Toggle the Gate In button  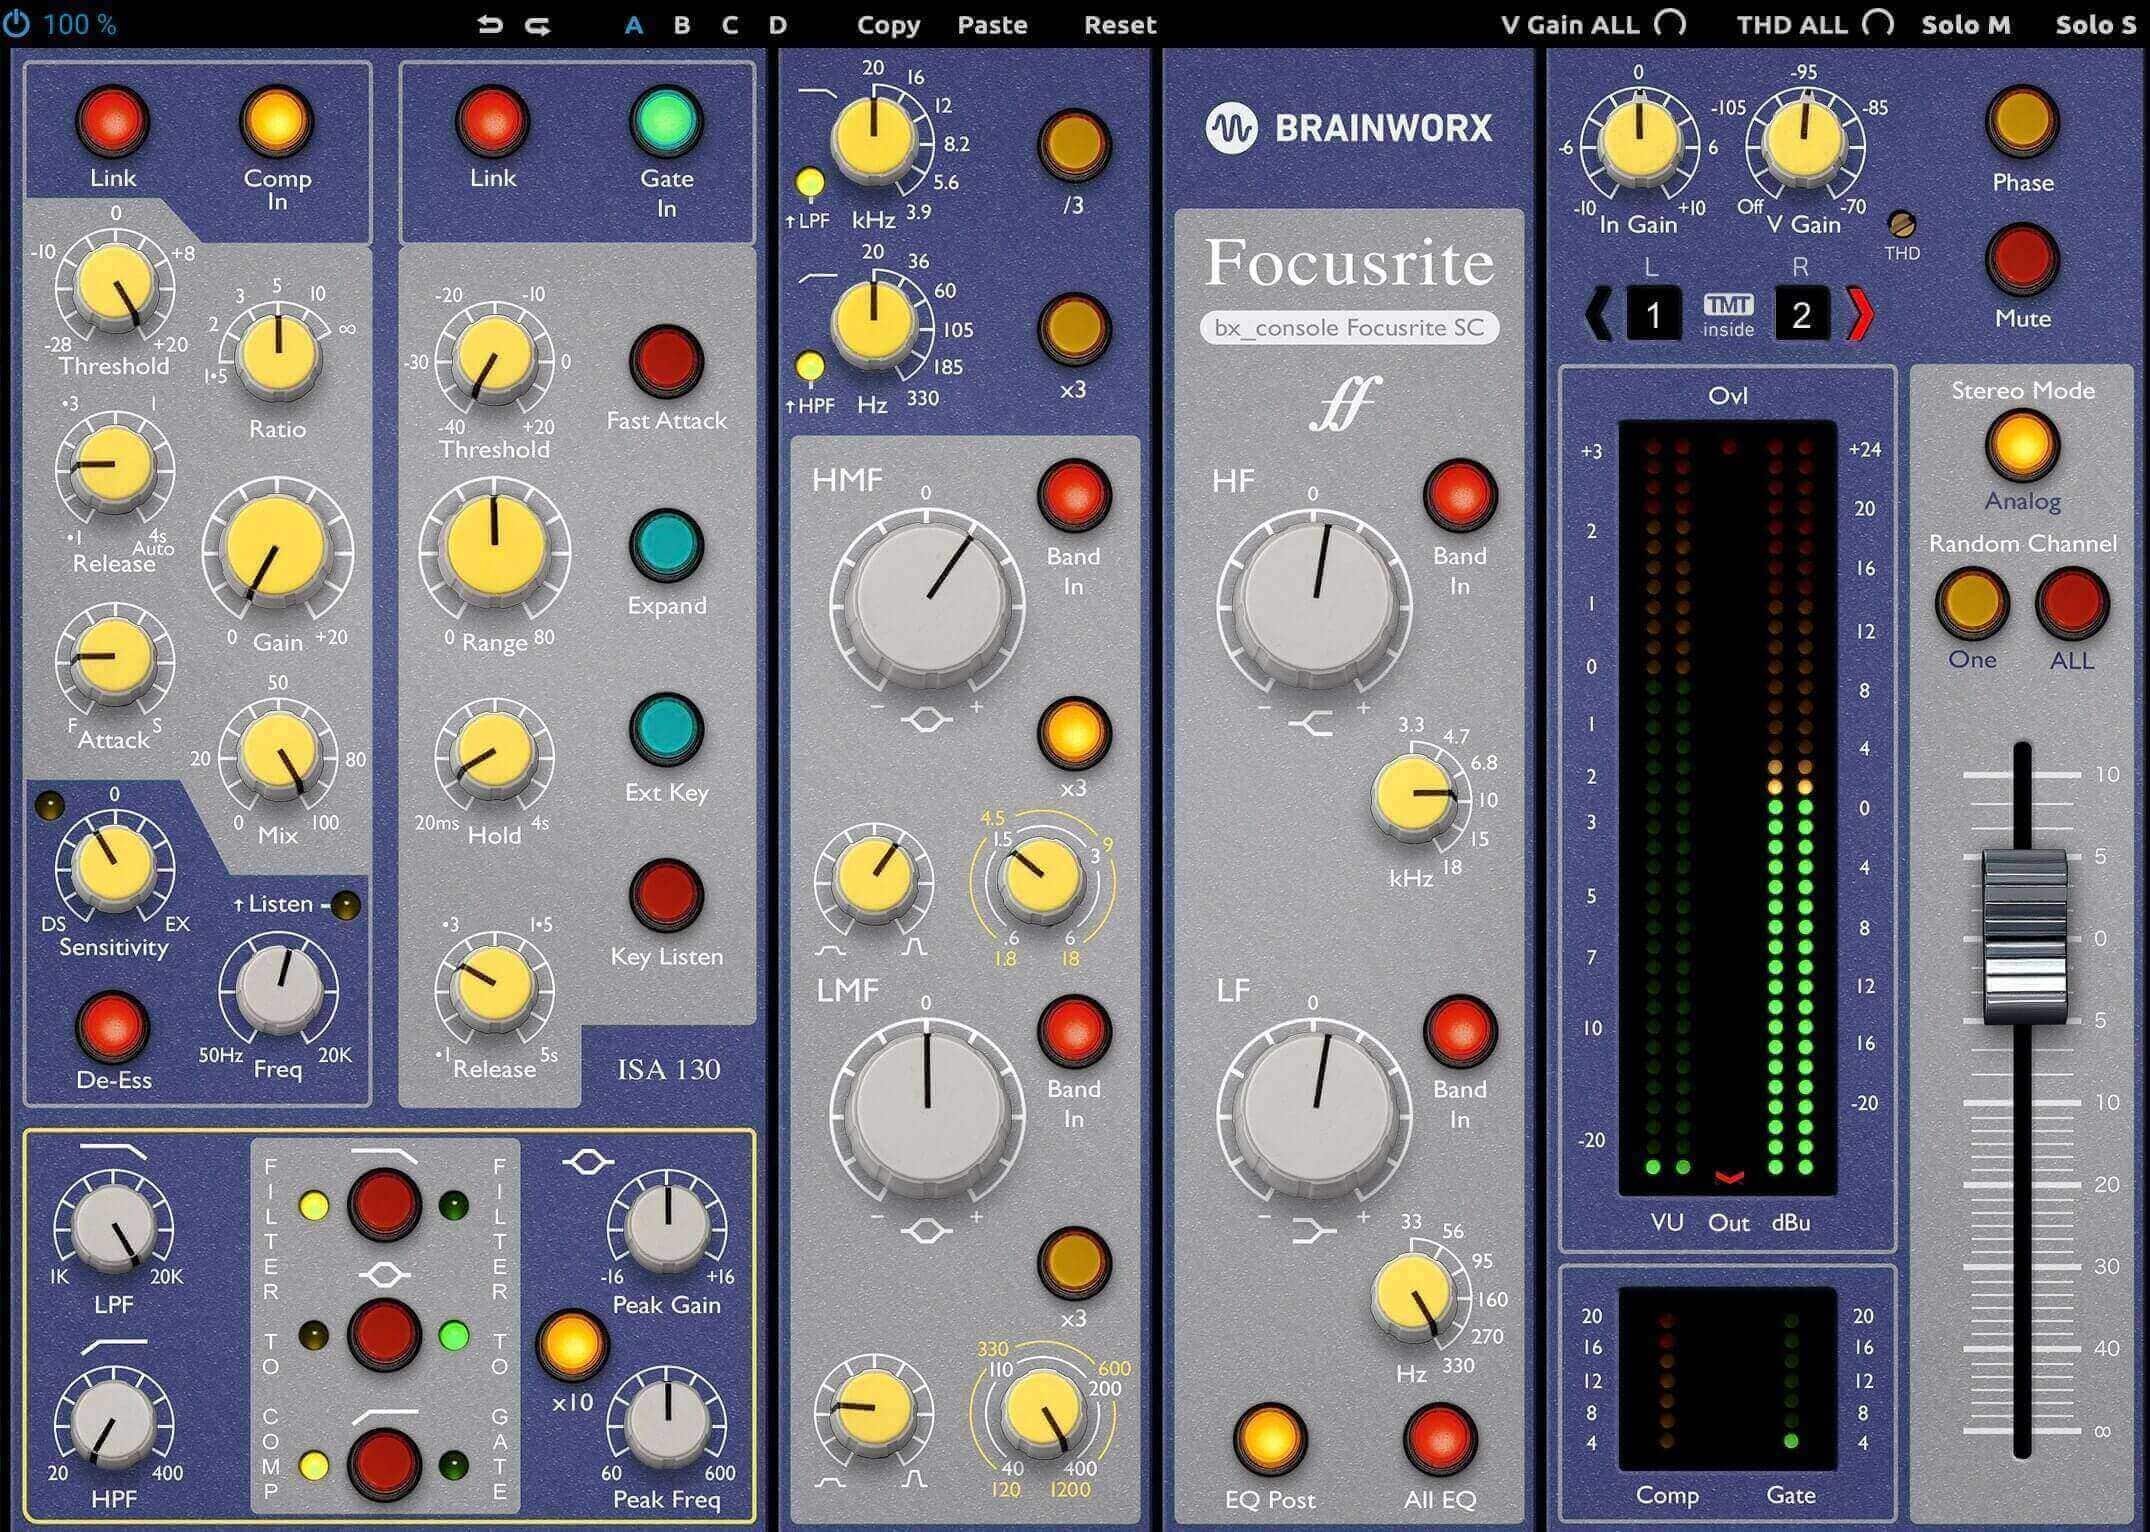coord(666,121)
